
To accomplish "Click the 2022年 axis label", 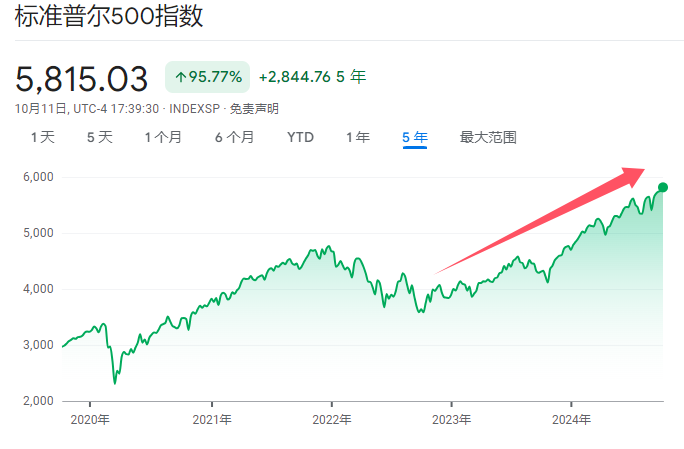I will [332, 420].
